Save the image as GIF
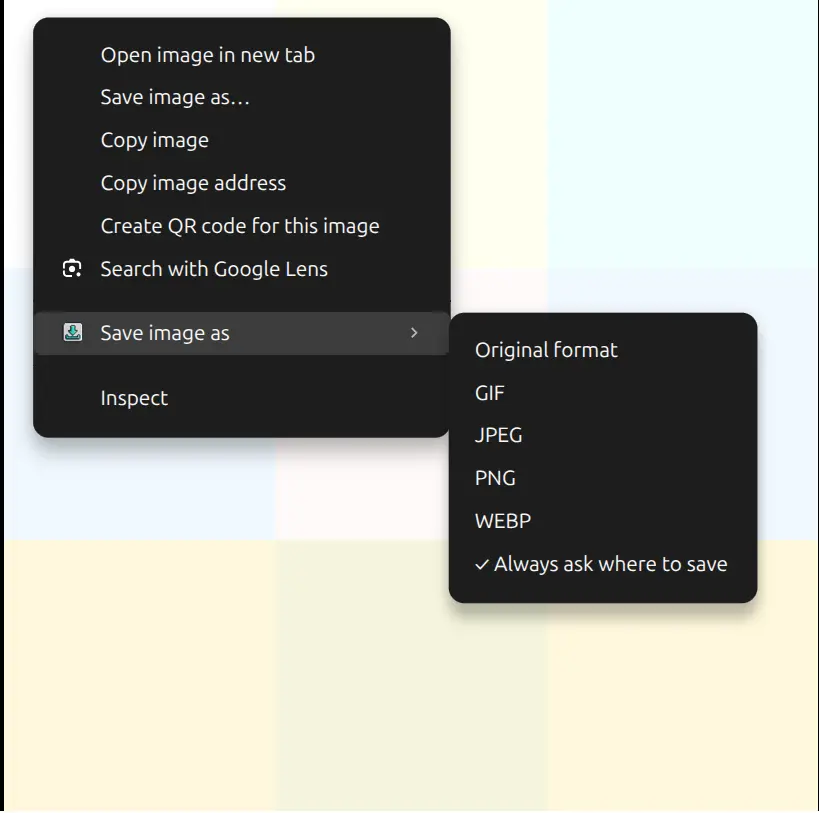 (x=489, y=393)
